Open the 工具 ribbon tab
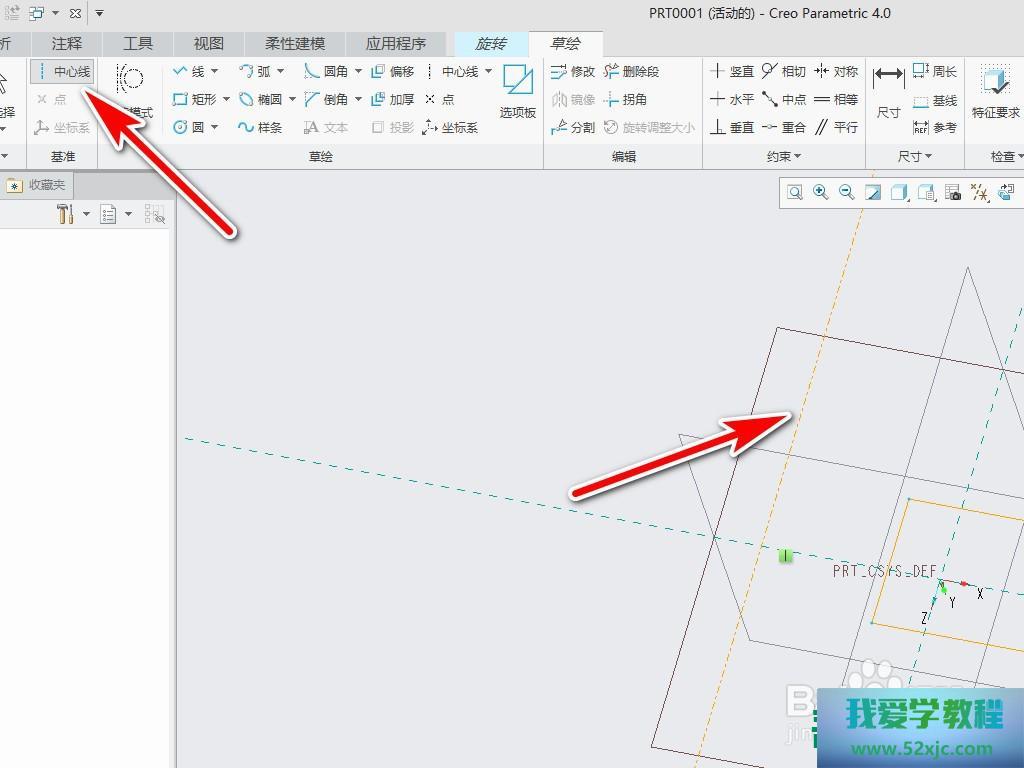The width and height of the screenshot is (1024, 768). point(138,44)
